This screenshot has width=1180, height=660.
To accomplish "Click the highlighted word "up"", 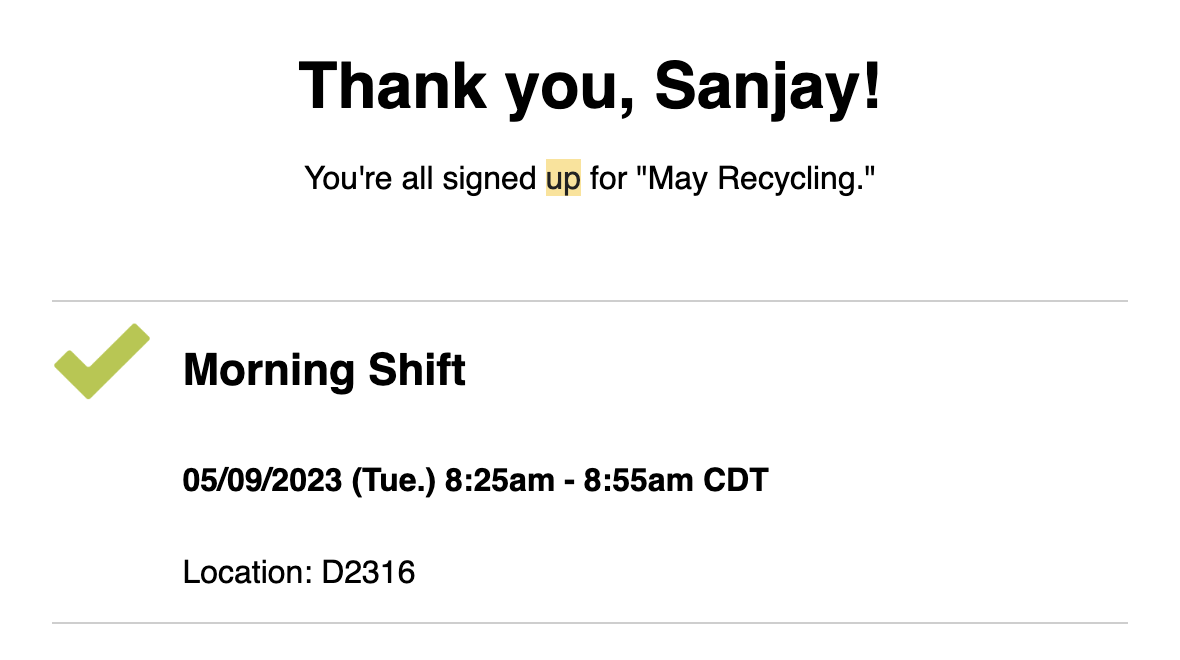I will [563, 179].
